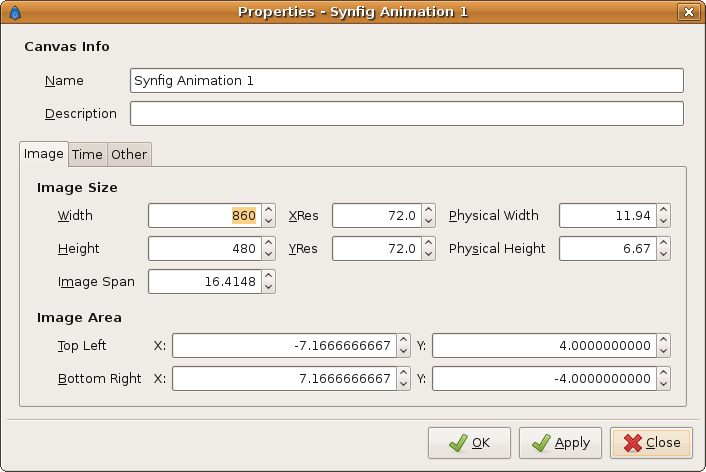Decrease Physical Width with down arrow
This screenshot has height=472, width=706.
[x=663, y=221]
